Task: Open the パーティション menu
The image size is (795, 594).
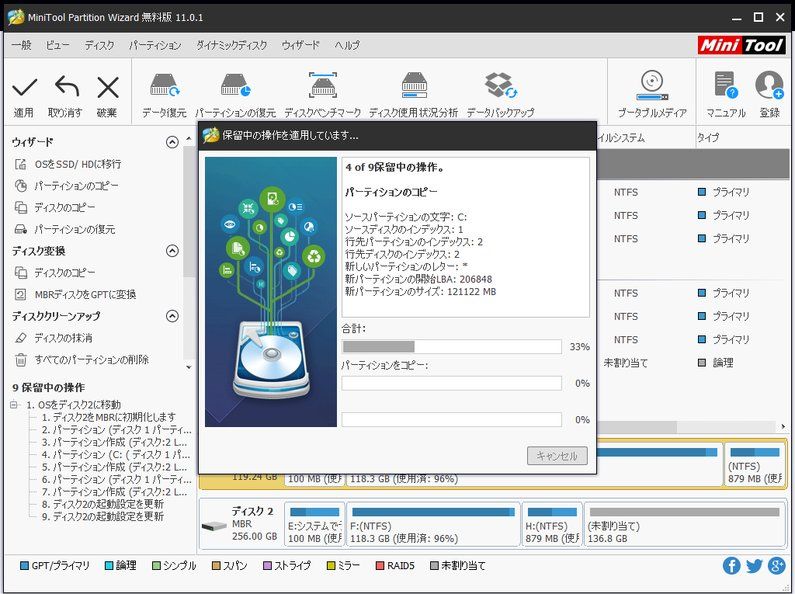Action: coord(155,45)
